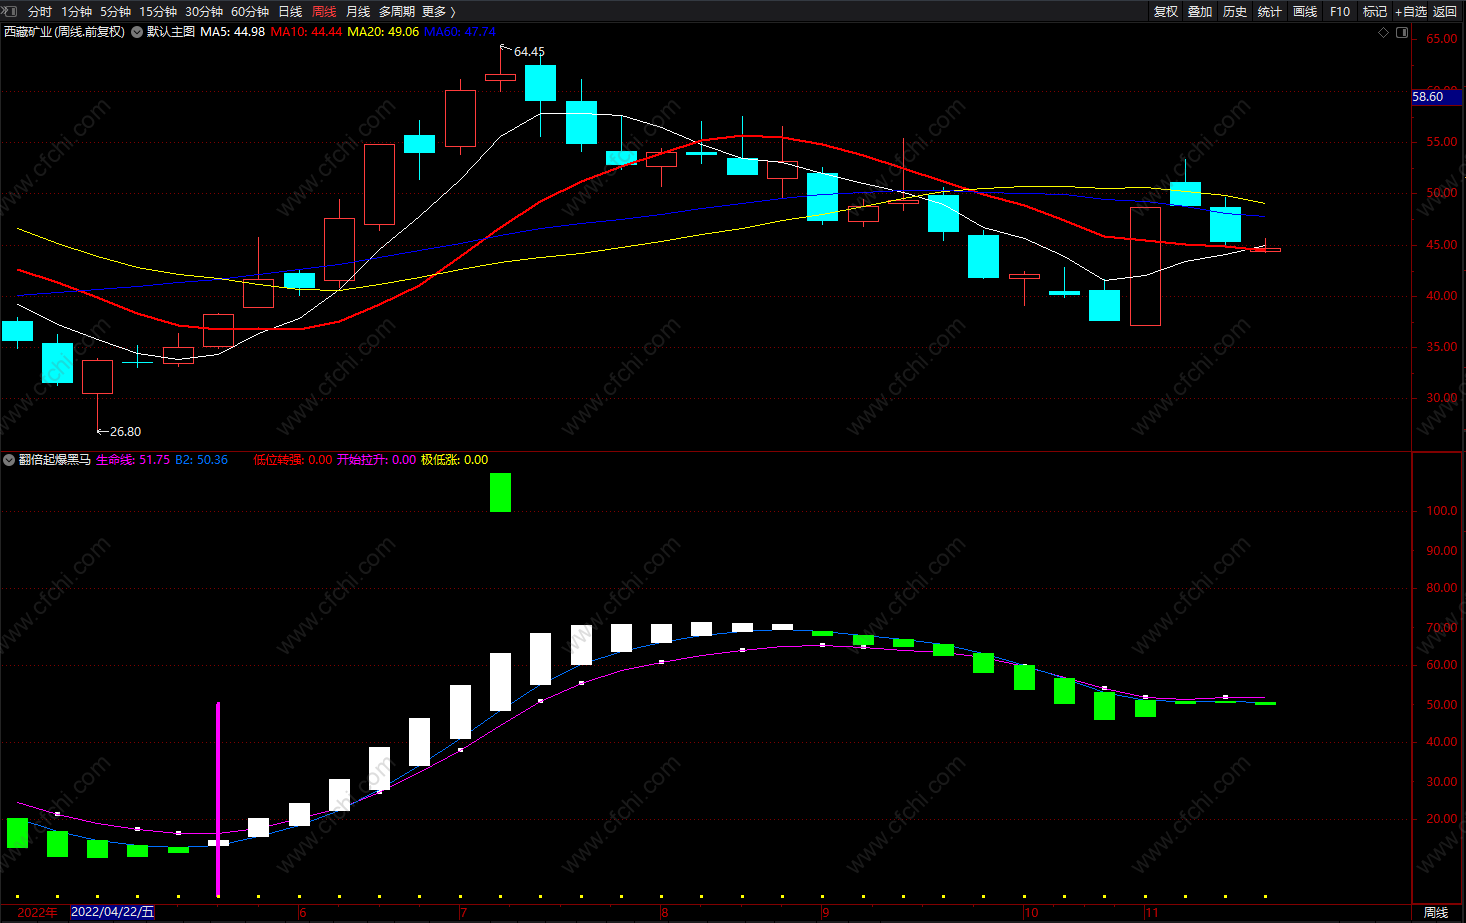
Task: Select the 1分钟 period tab
Action: (x=76, y=12)
